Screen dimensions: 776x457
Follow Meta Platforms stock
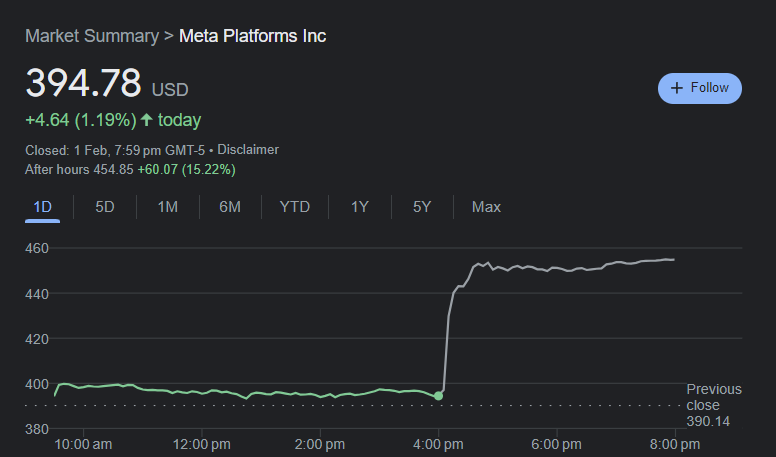[x=699, y=88]
